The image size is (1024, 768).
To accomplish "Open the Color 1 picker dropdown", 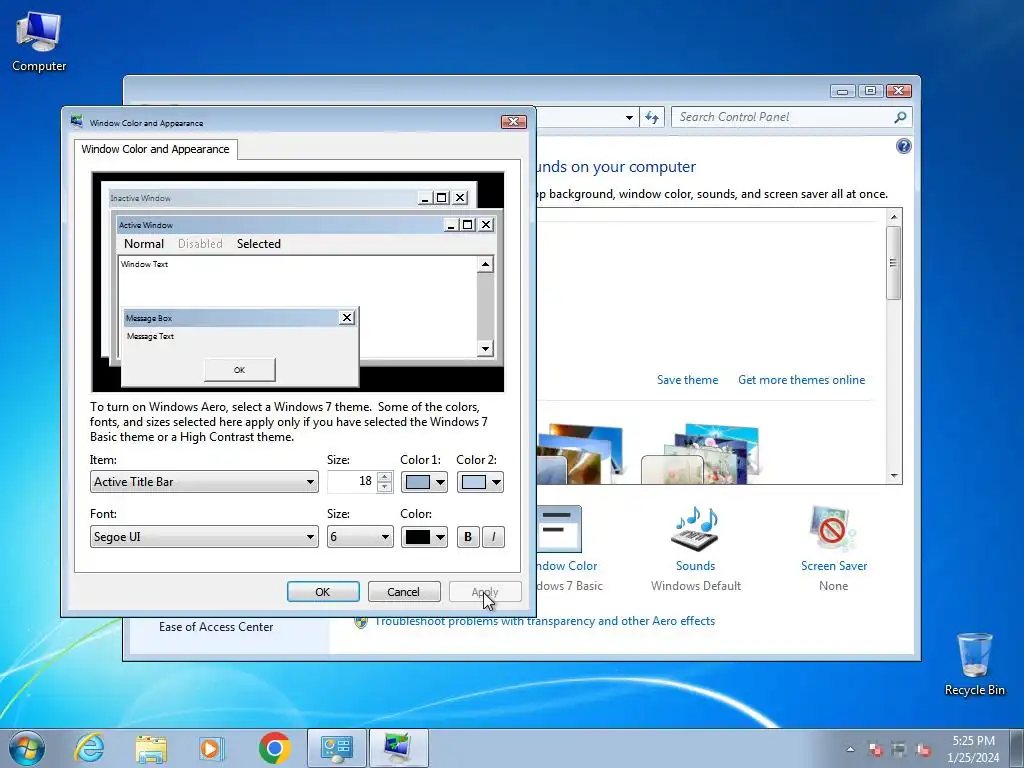I will pyautogui.click(x=424, y=482).
